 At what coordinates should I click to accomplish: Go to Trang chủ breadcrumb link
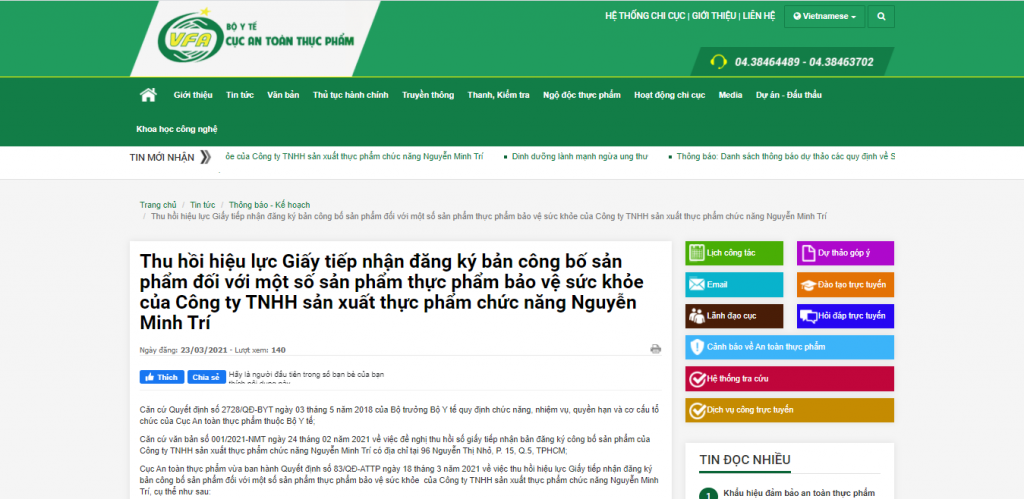point(158,204)
